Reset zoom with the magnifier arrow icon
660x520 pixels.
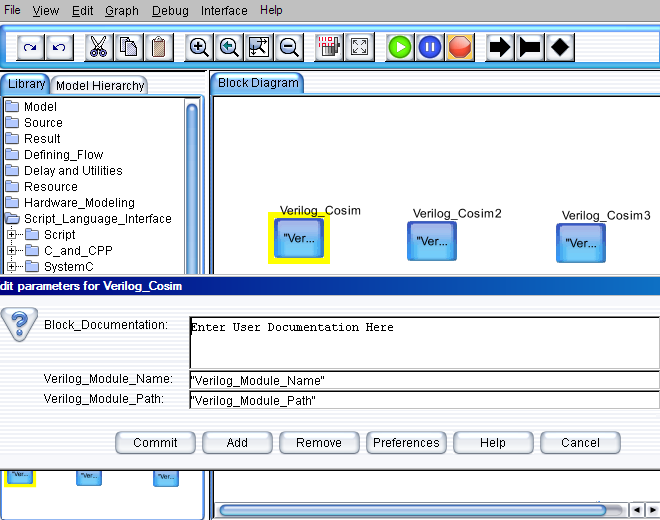pyautogui.click(x=229, y=47)
